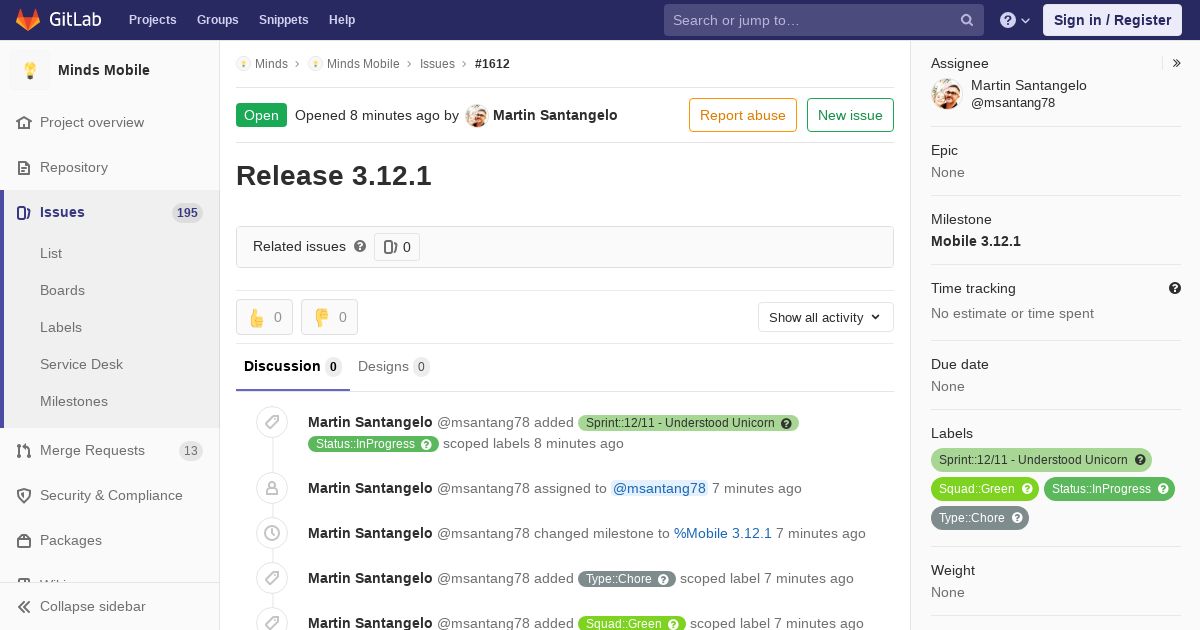Focus the Search or jump to field

[x=824, y=20]
